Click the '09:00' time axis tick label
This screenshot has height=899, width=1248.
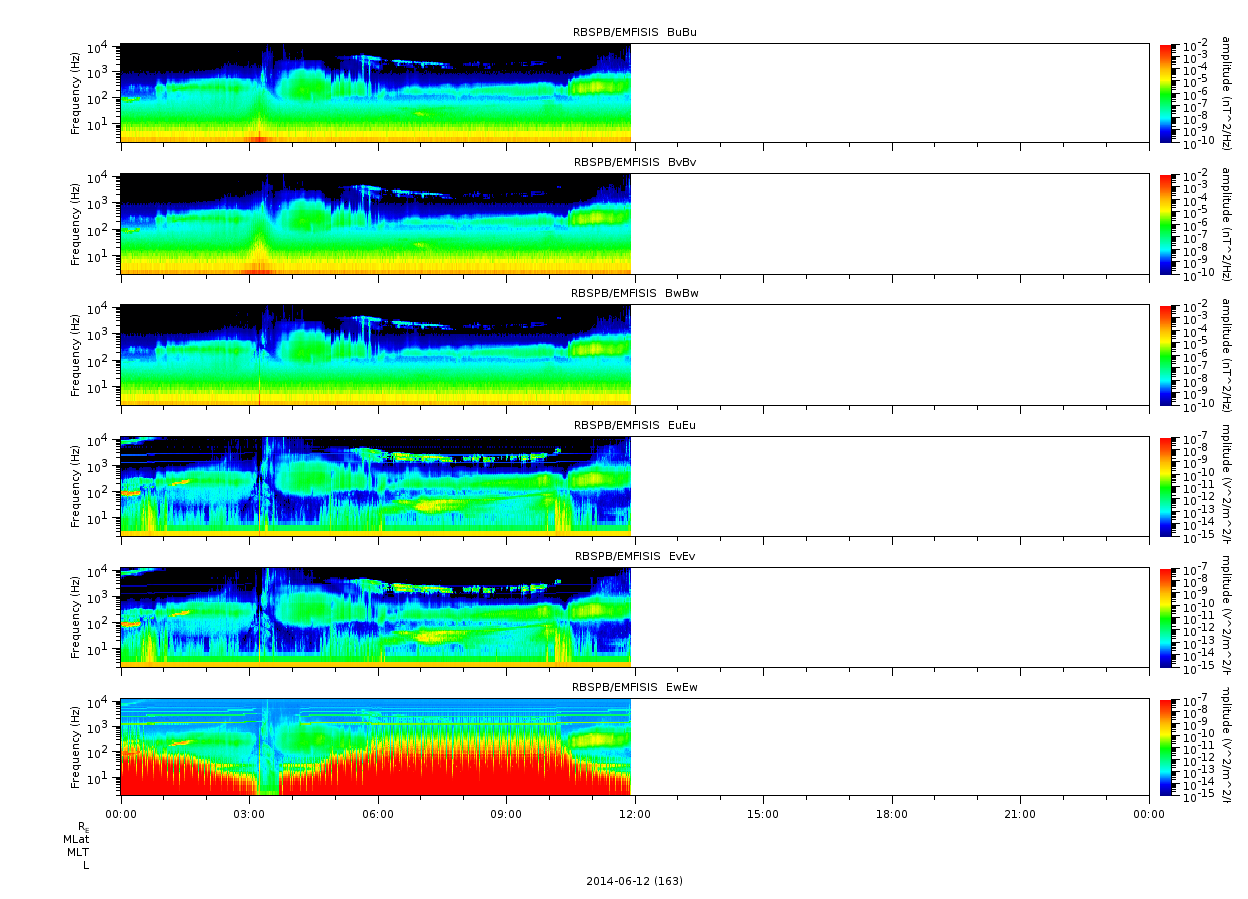pos(506,814)
